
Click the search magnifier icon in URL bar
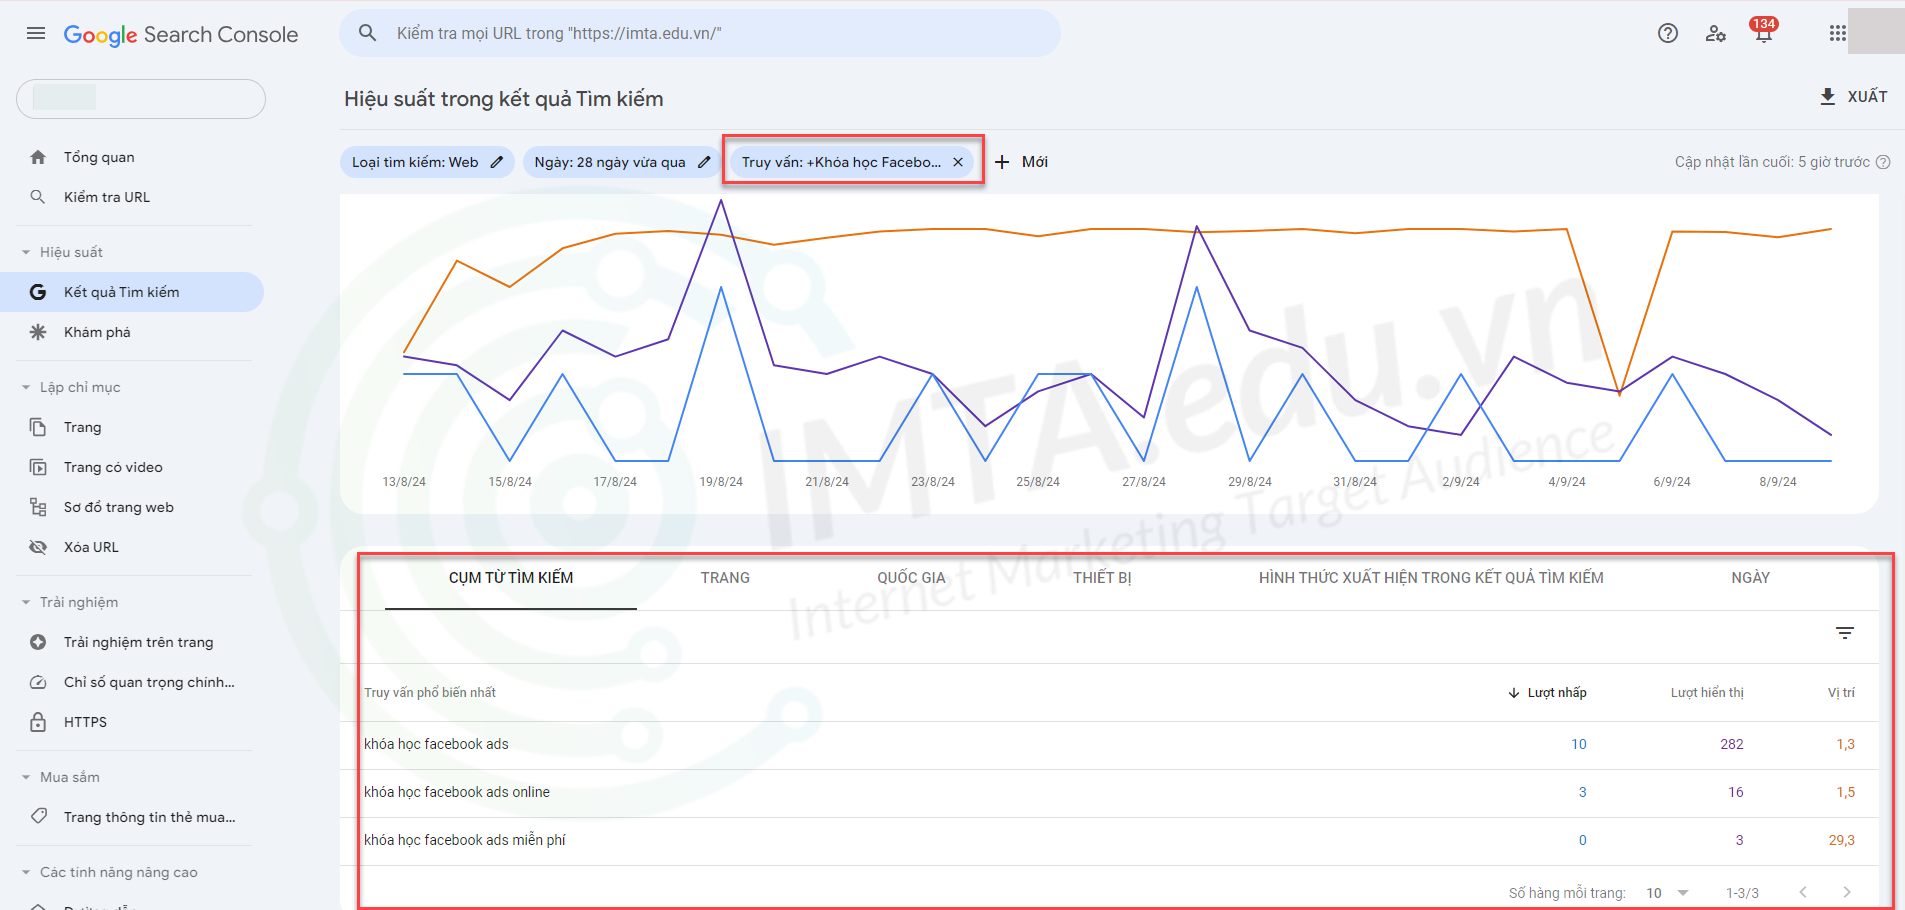368,33
